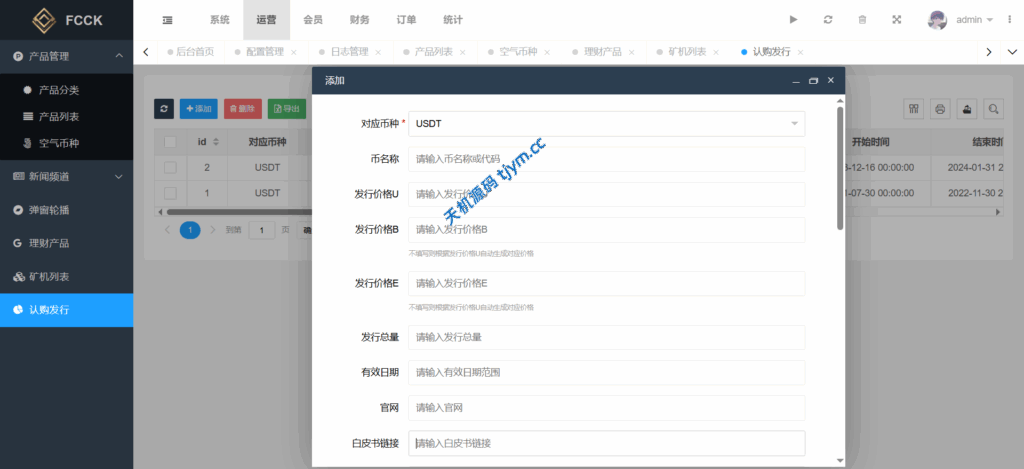1024x469 pixels.
Task: Close the 日志管理 tab
Action: tap(378, 52)
